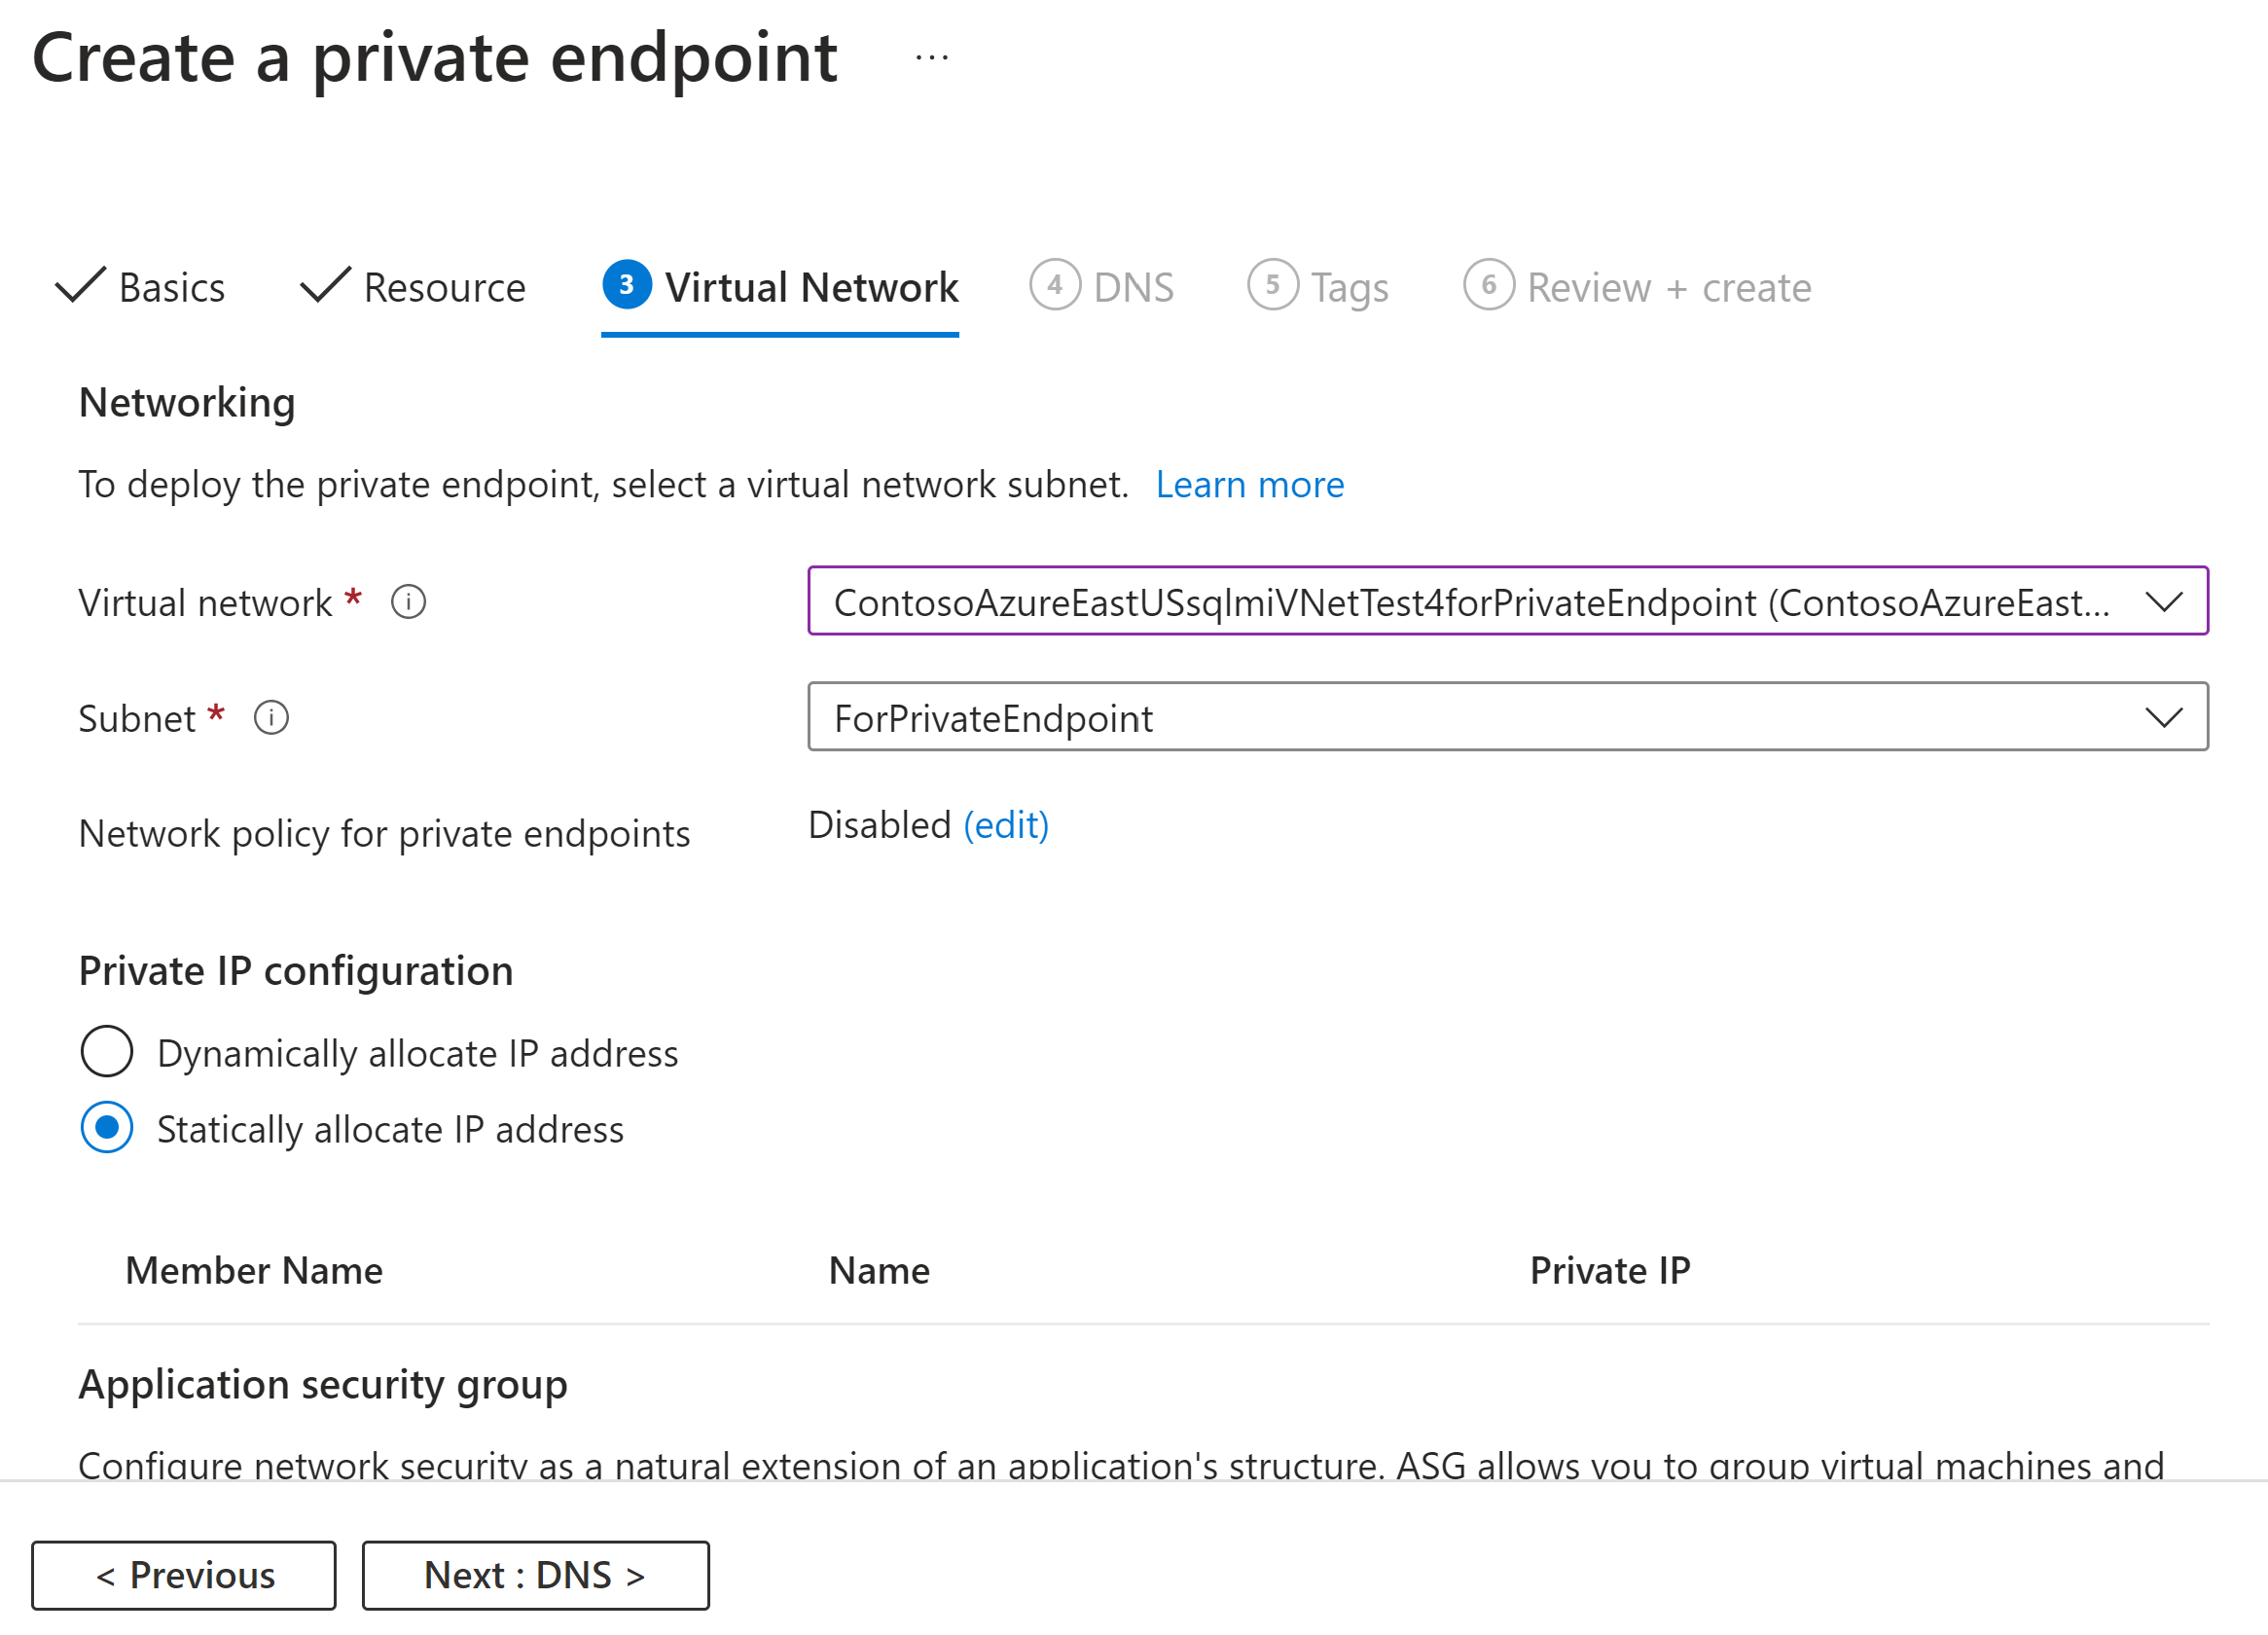Click the Virtual network info icon

tap(408, 602)
